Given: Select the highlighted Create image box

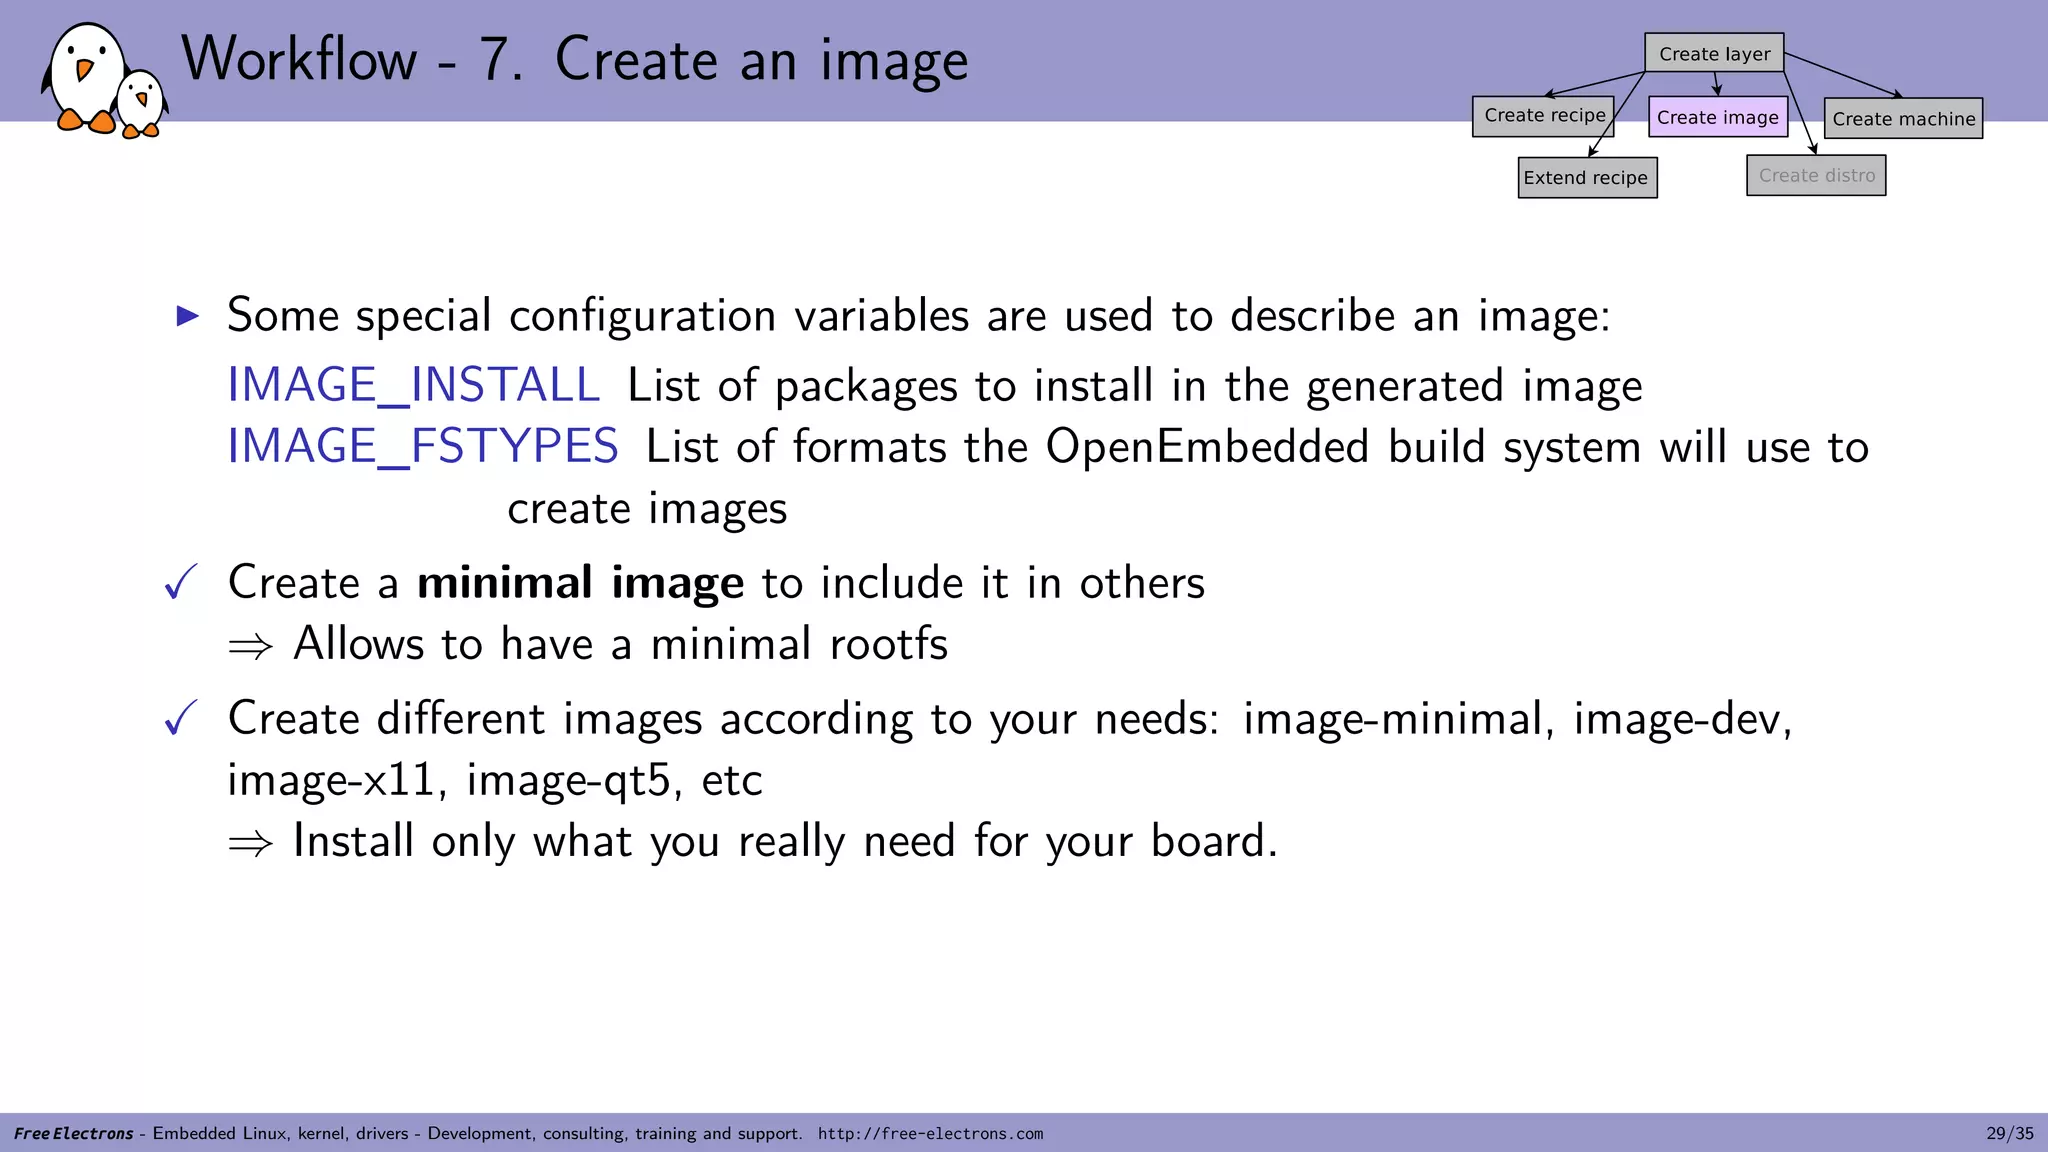Looking at the screenshot, I should pos(1718,117).
